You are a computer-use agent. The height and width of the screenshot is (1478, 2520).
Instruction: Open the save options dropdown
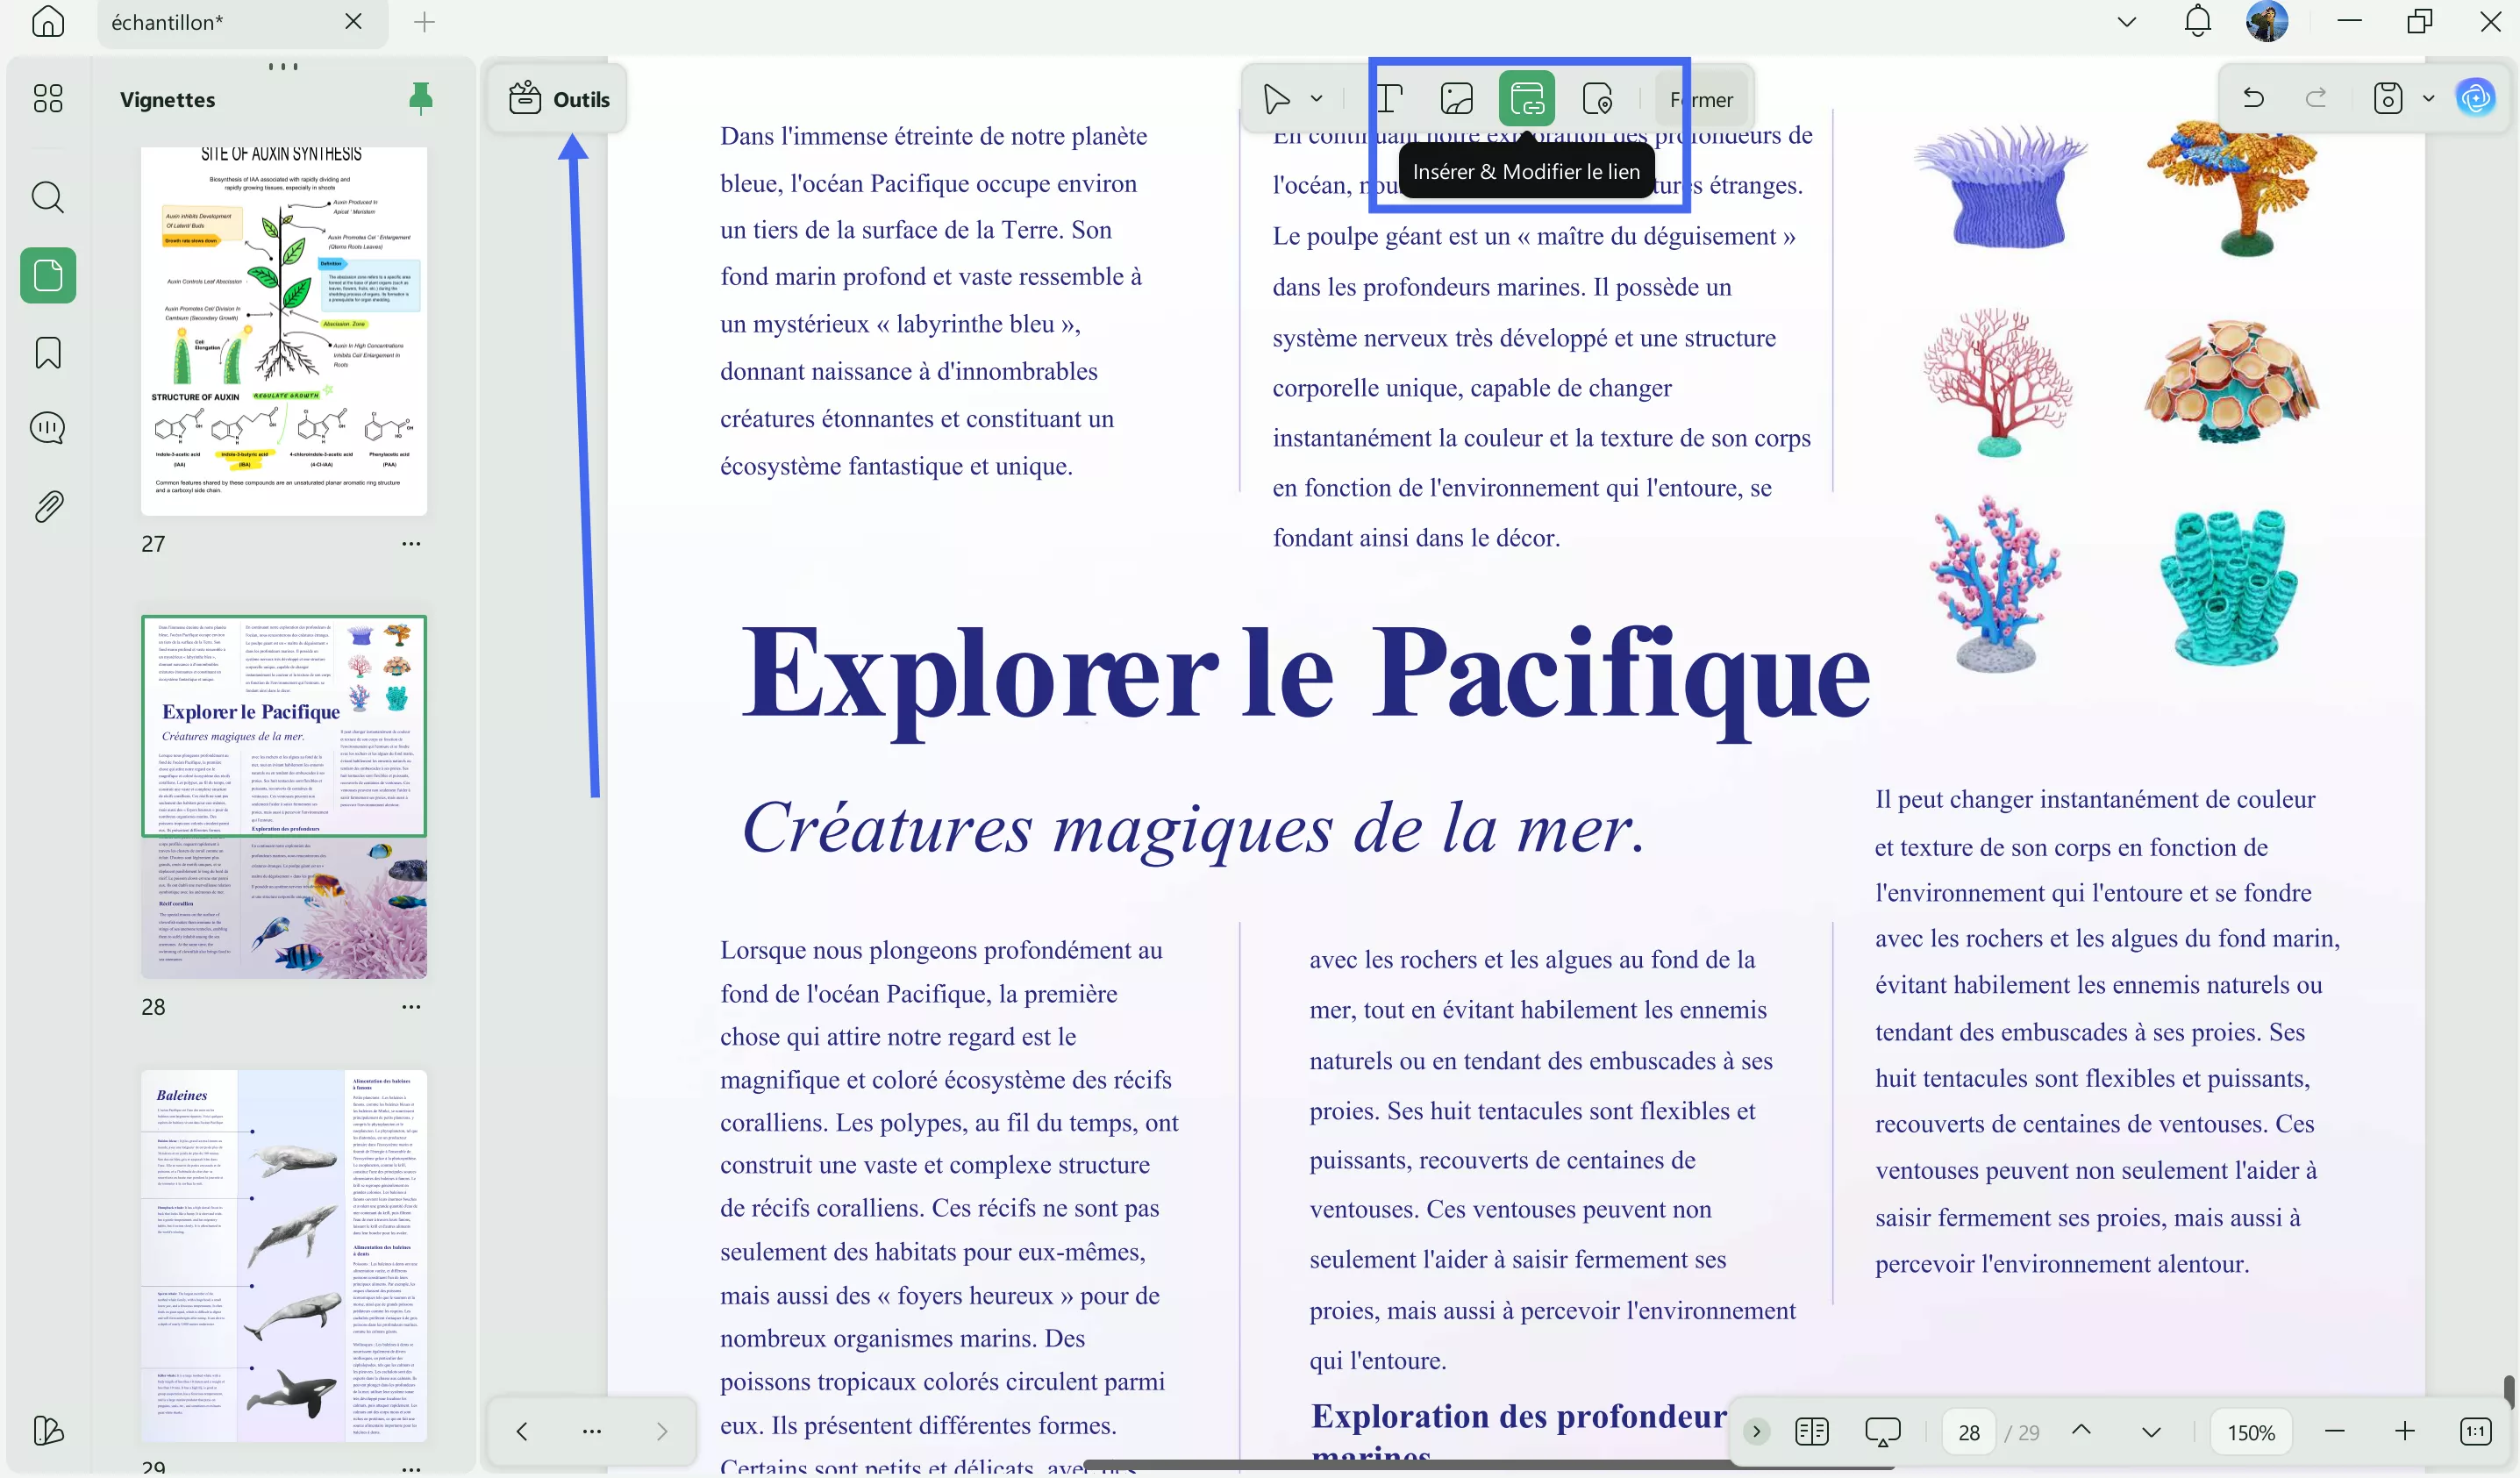tap(2428, 98)
